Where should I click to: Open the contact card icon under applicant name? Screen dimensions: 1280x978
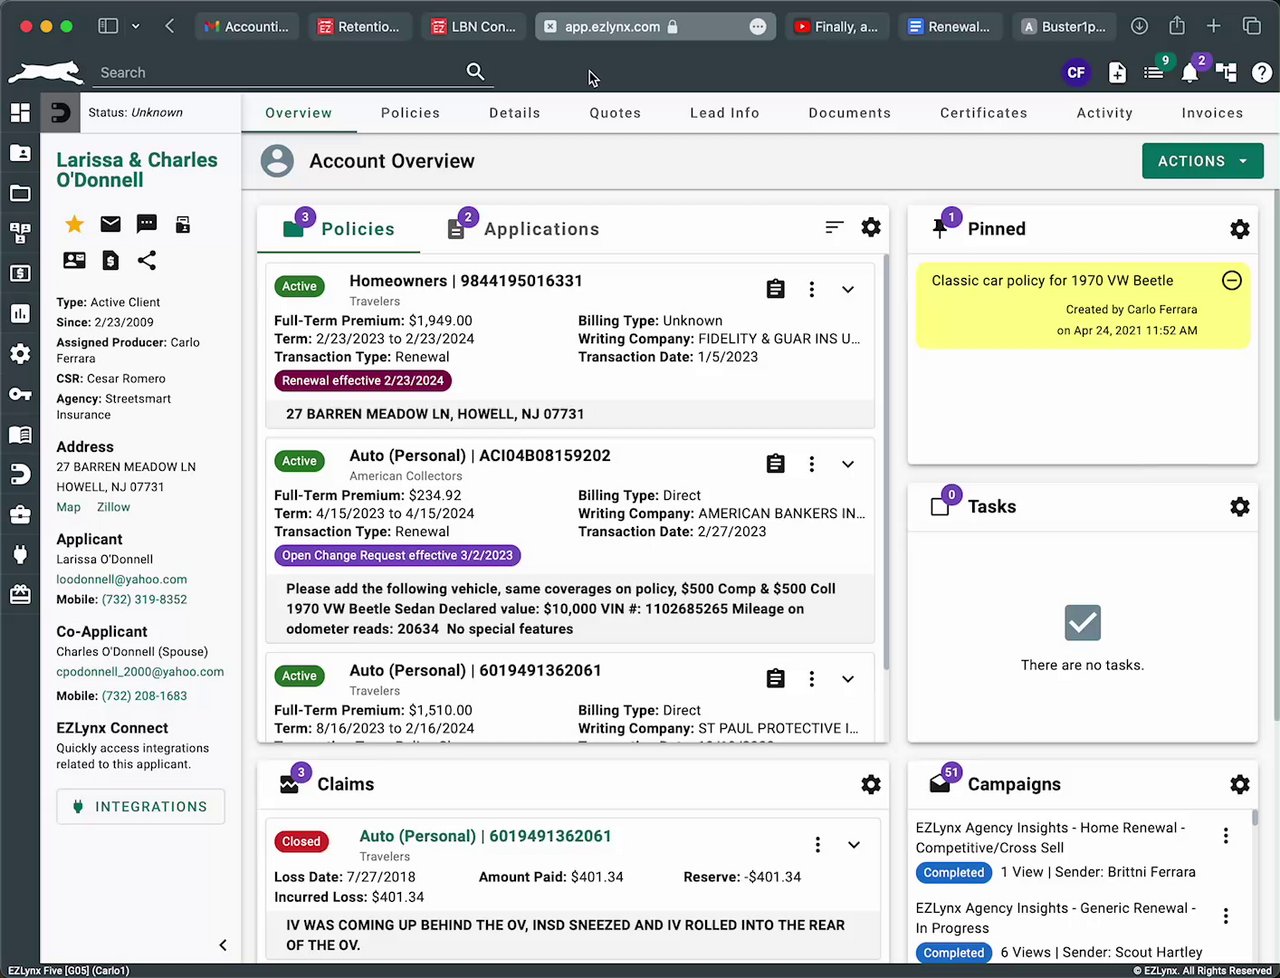[x=75, y=260]
